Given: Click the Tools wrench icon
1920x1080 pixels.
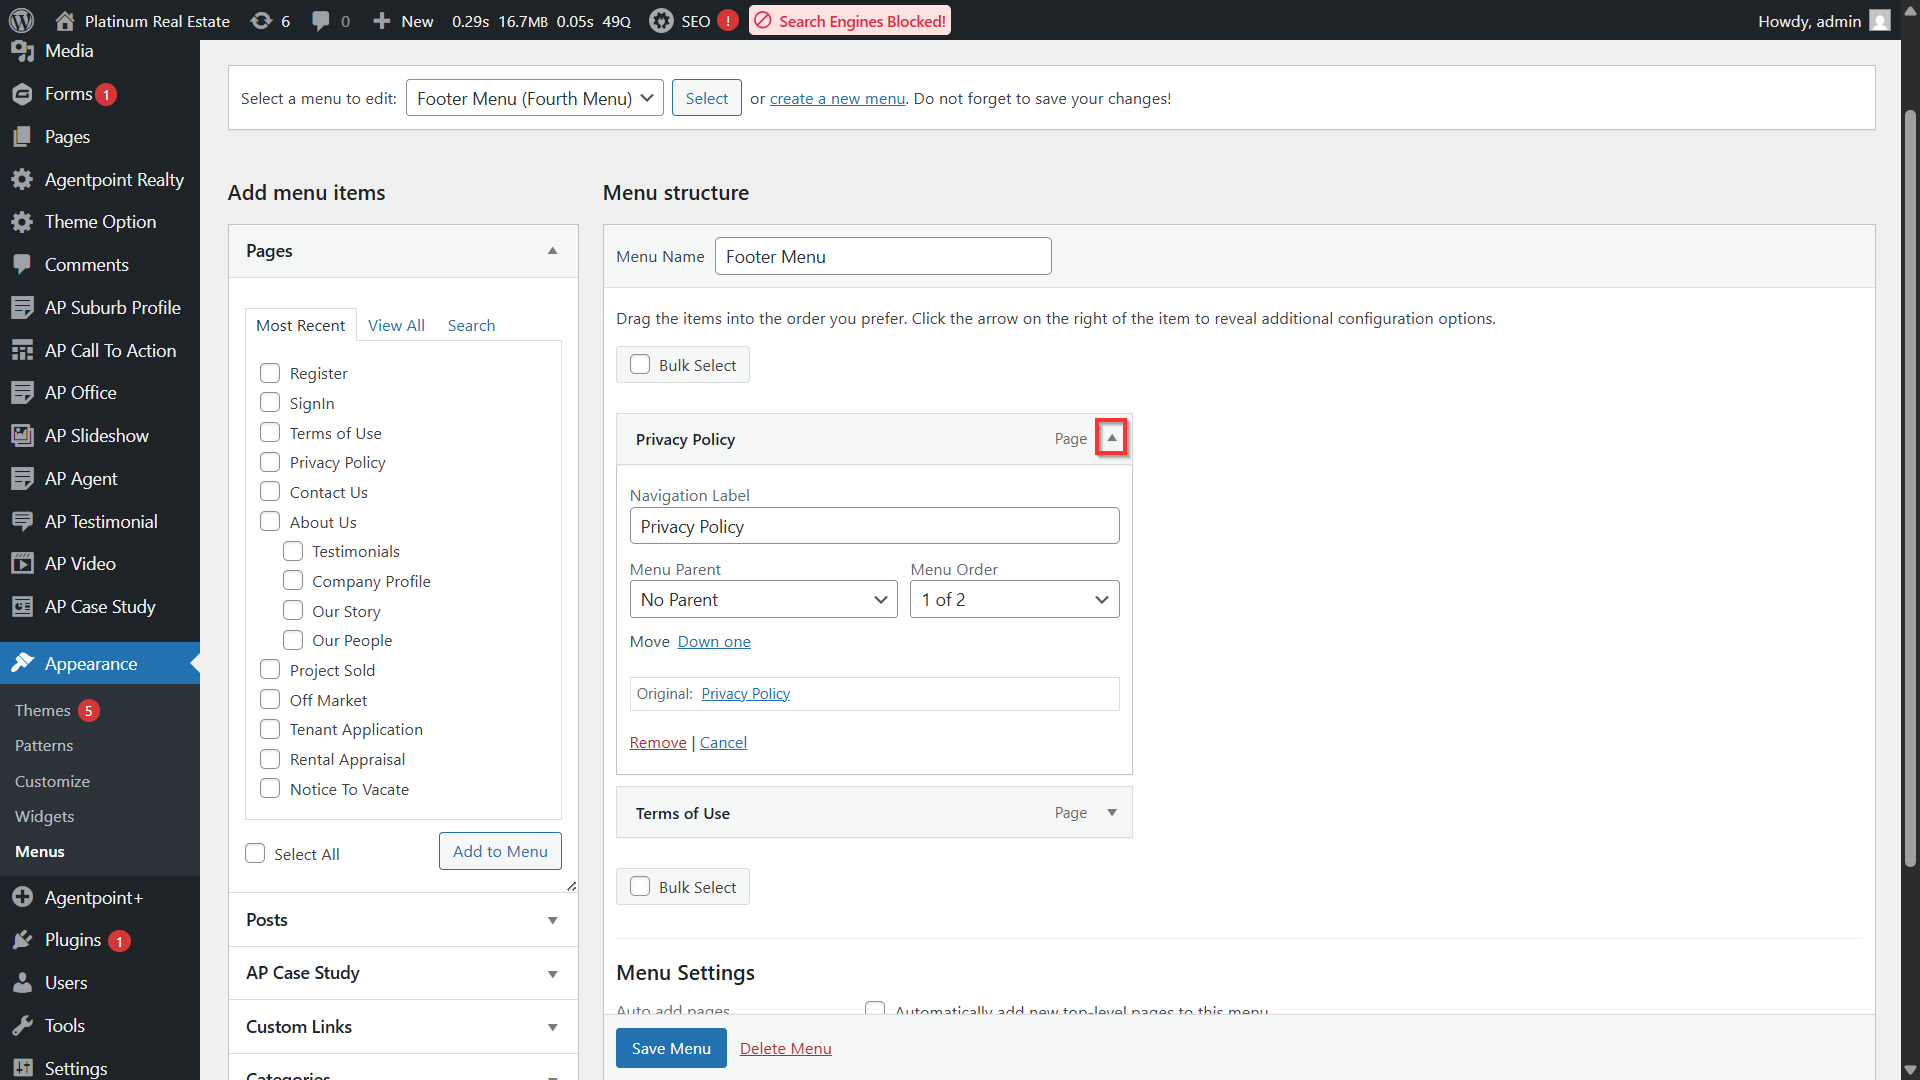Looking at the screenshot, I should 22,1026.
